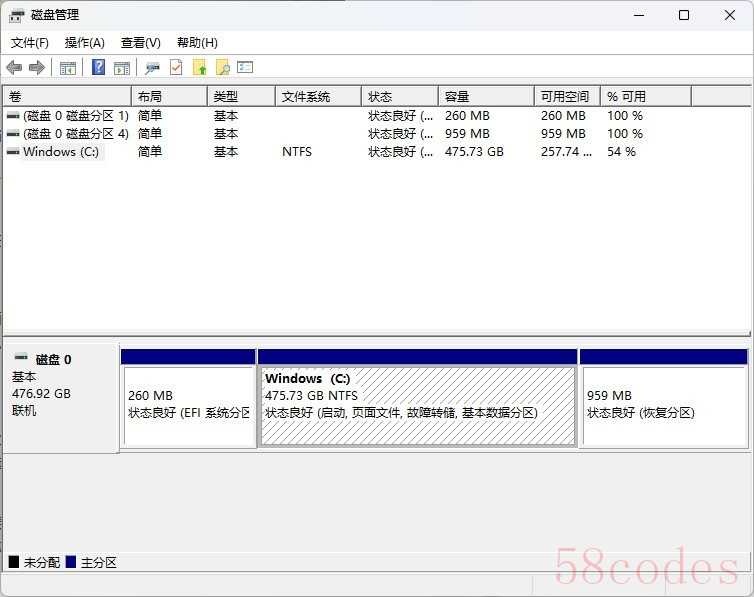754x597 pixels.
Task: Click the disk connection toolbar icon
Action: [x=152, y=68]
